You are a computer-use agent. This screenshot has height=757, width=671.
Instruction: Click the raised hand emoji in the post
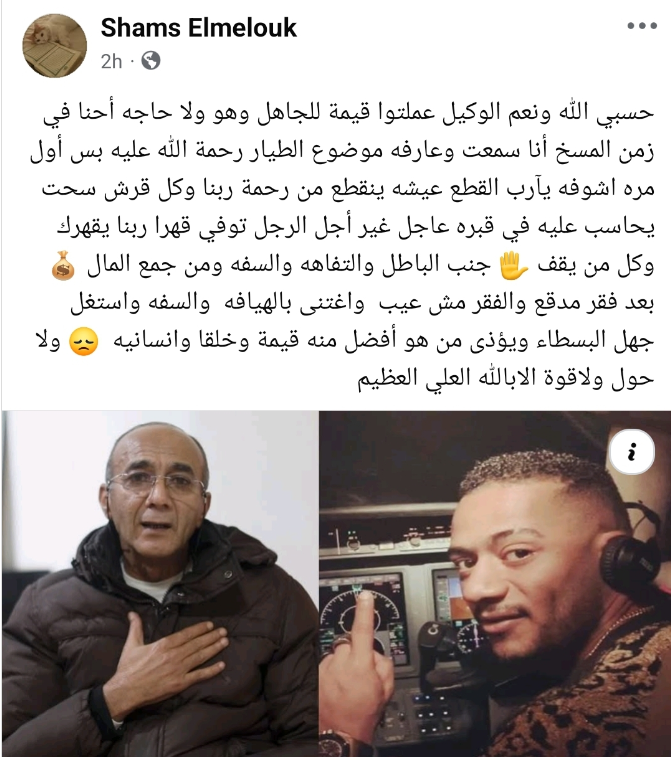pos(513,266)
